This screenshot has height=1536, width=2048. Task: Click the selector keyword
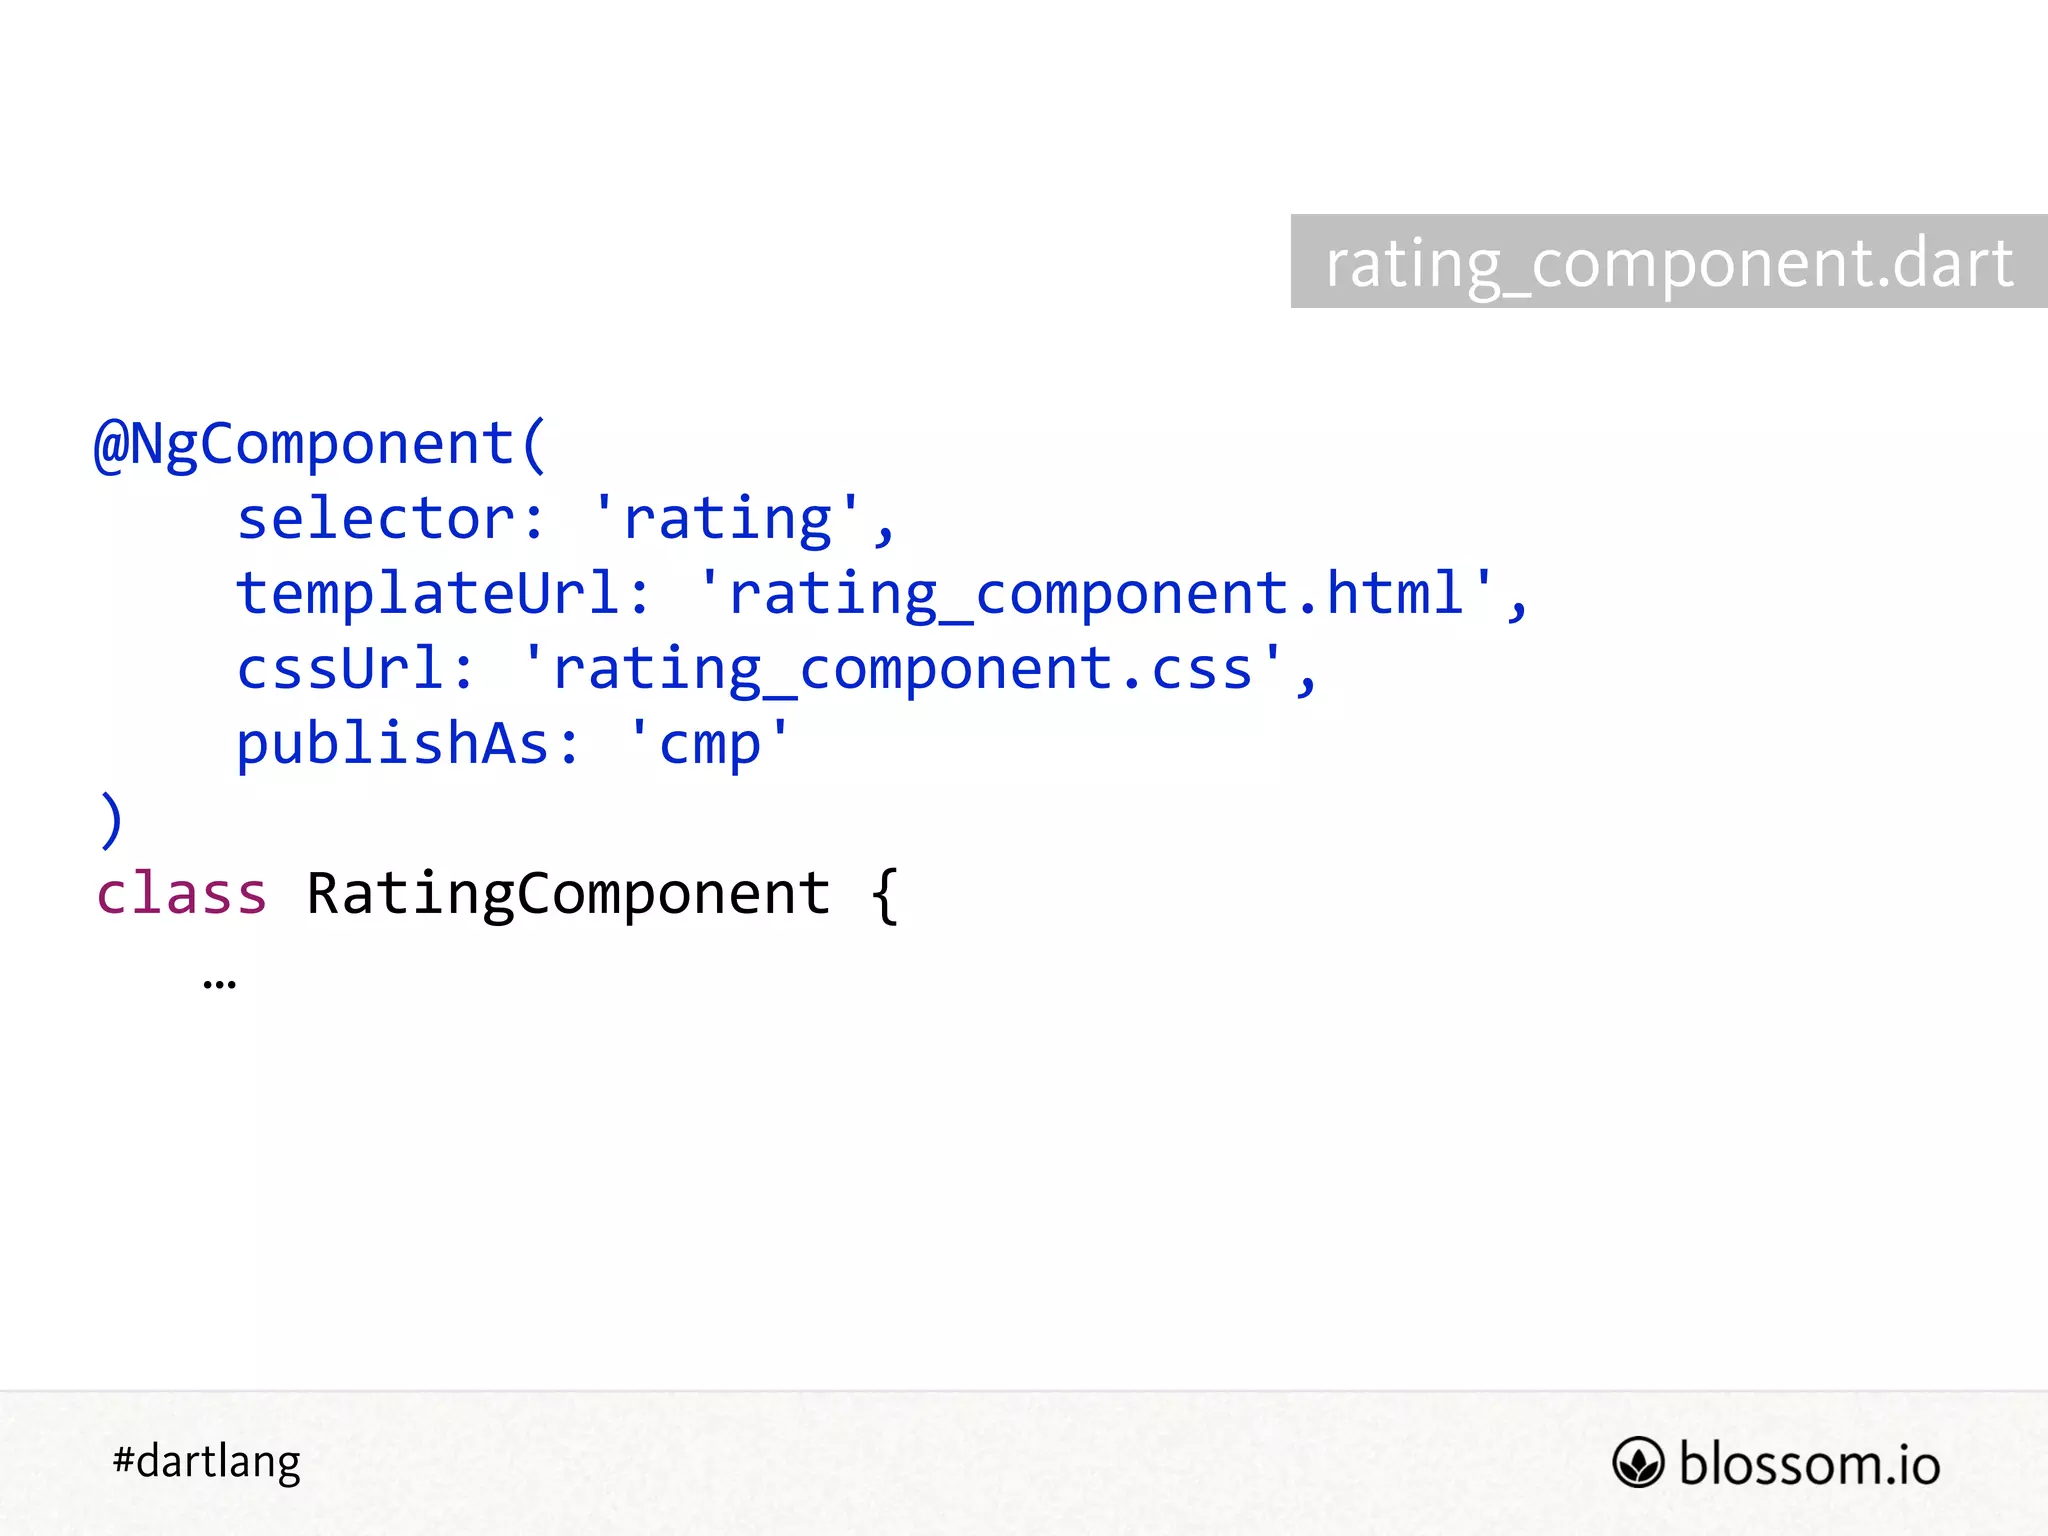[376, 520]
